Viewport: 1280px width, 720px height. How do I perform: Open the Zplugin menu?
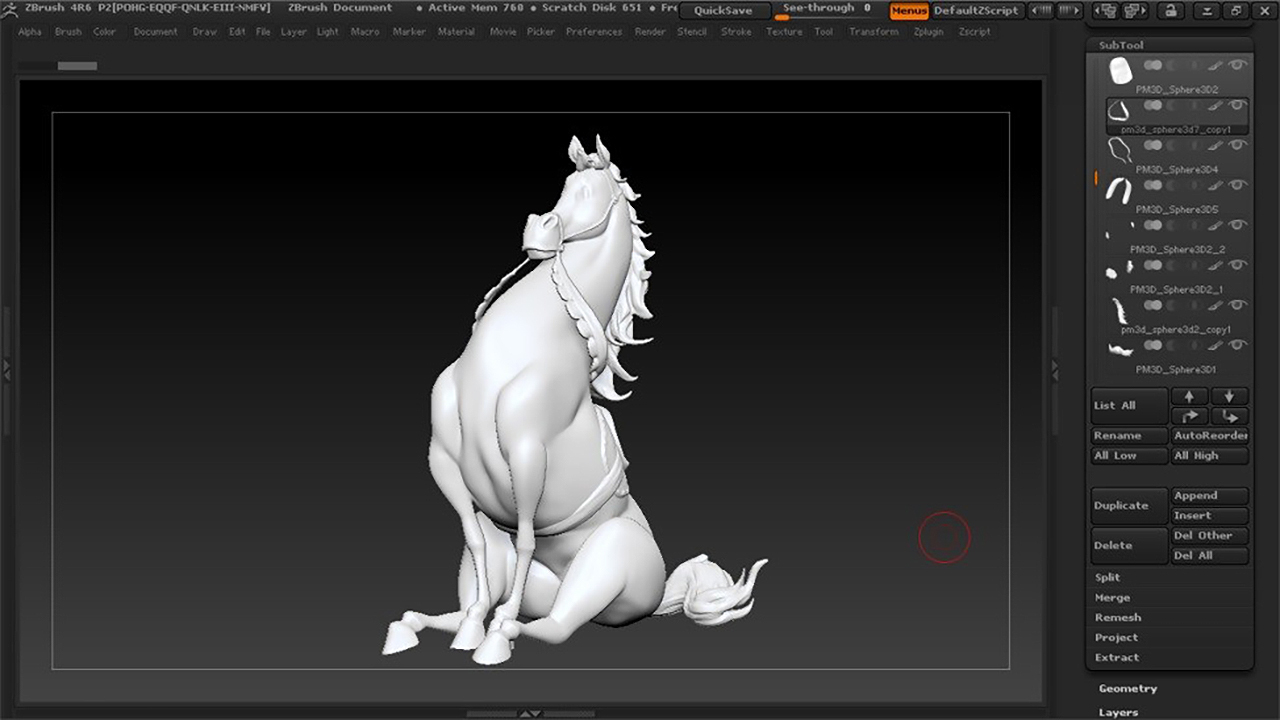[929, 32]
